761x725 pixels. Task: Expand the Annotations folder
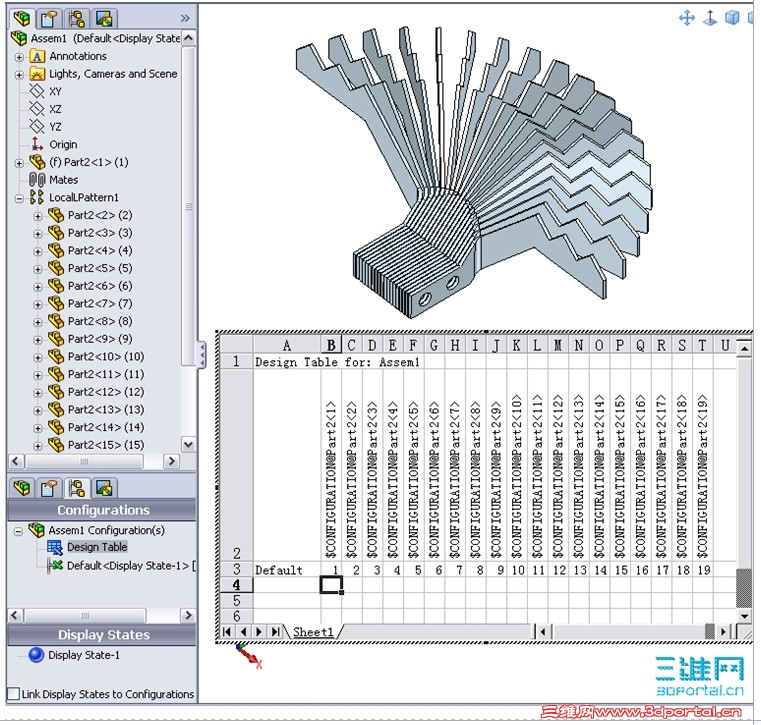(19, 57)
